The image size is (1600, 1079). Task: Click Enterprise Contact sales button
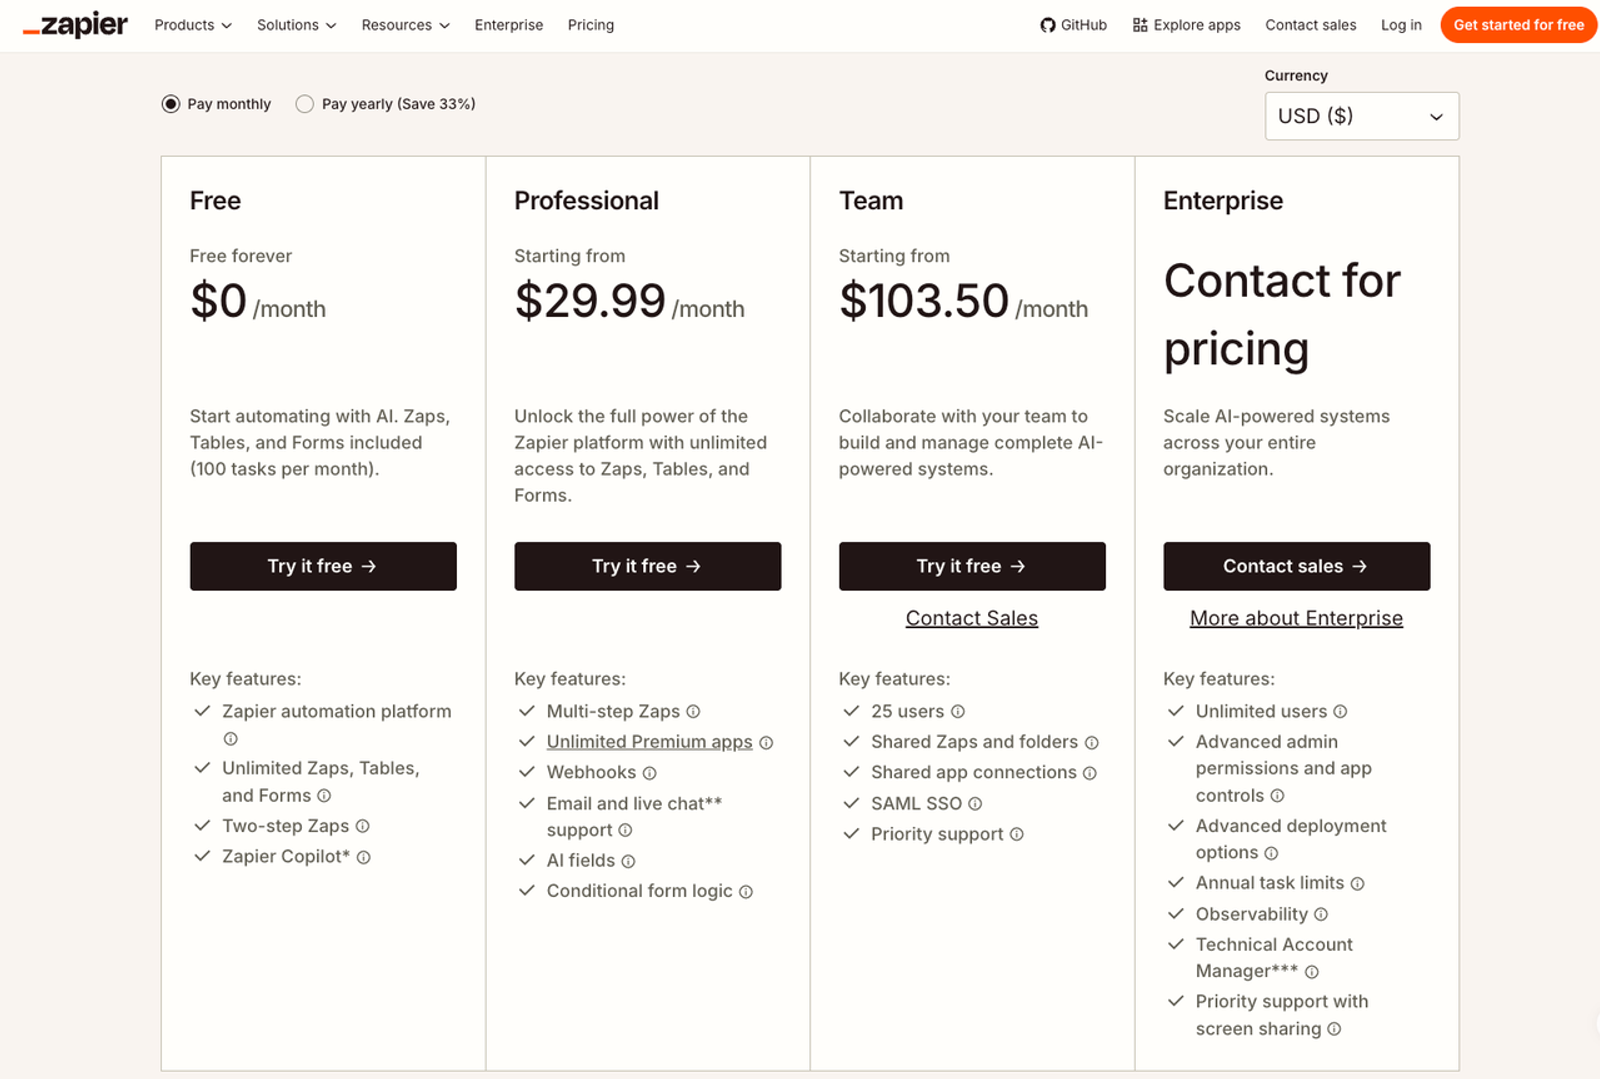pyautogui.click(x=1296, y=566)
